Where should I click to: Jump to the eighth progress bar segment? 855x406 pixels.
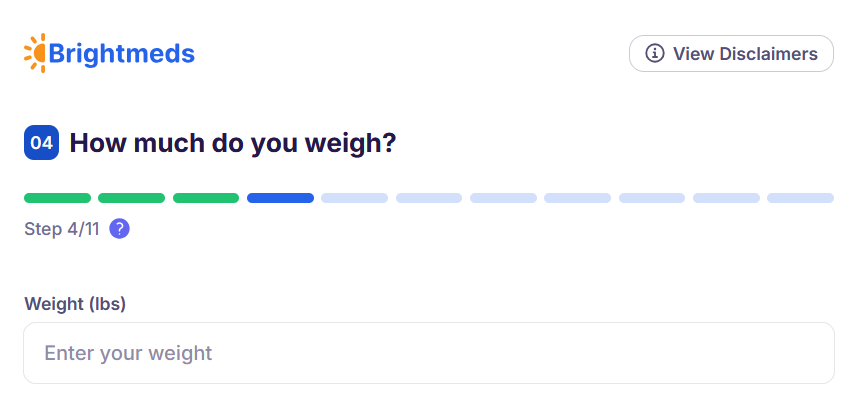click(577, 198)
